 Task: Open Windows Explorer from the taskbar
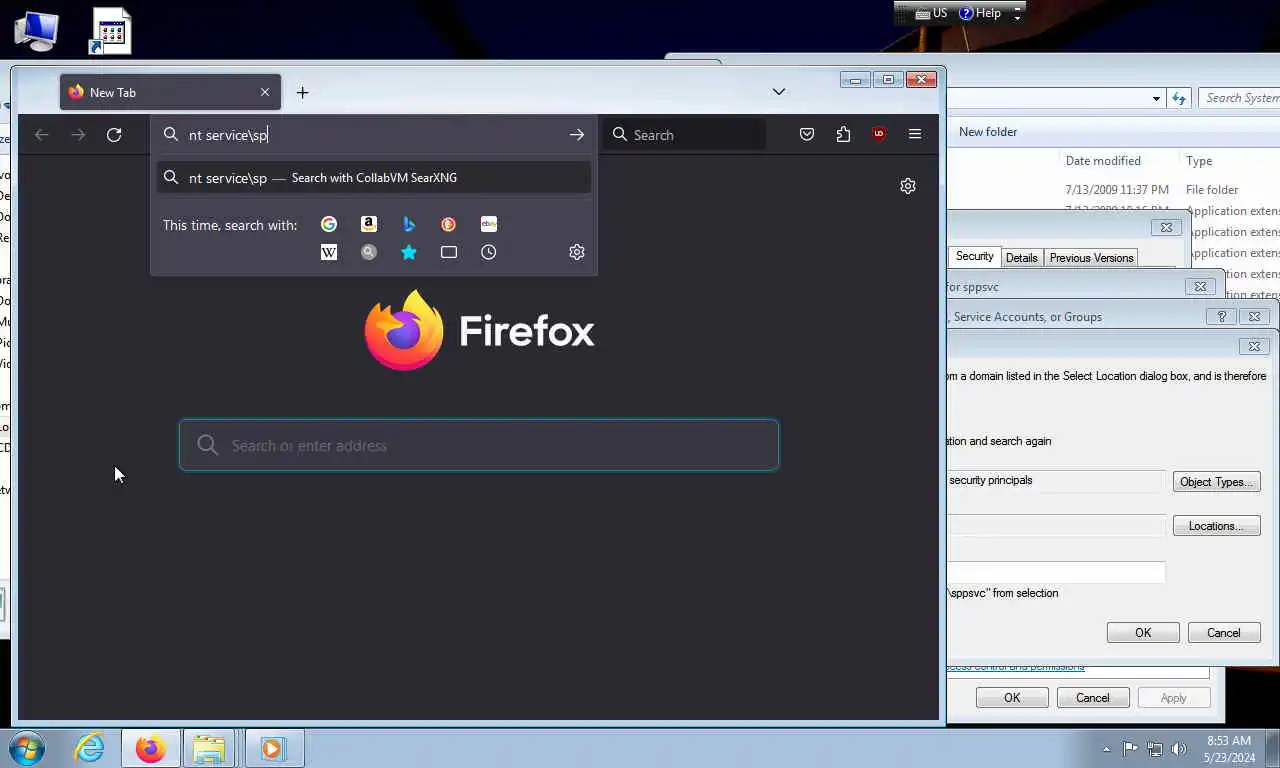[209, 748]
